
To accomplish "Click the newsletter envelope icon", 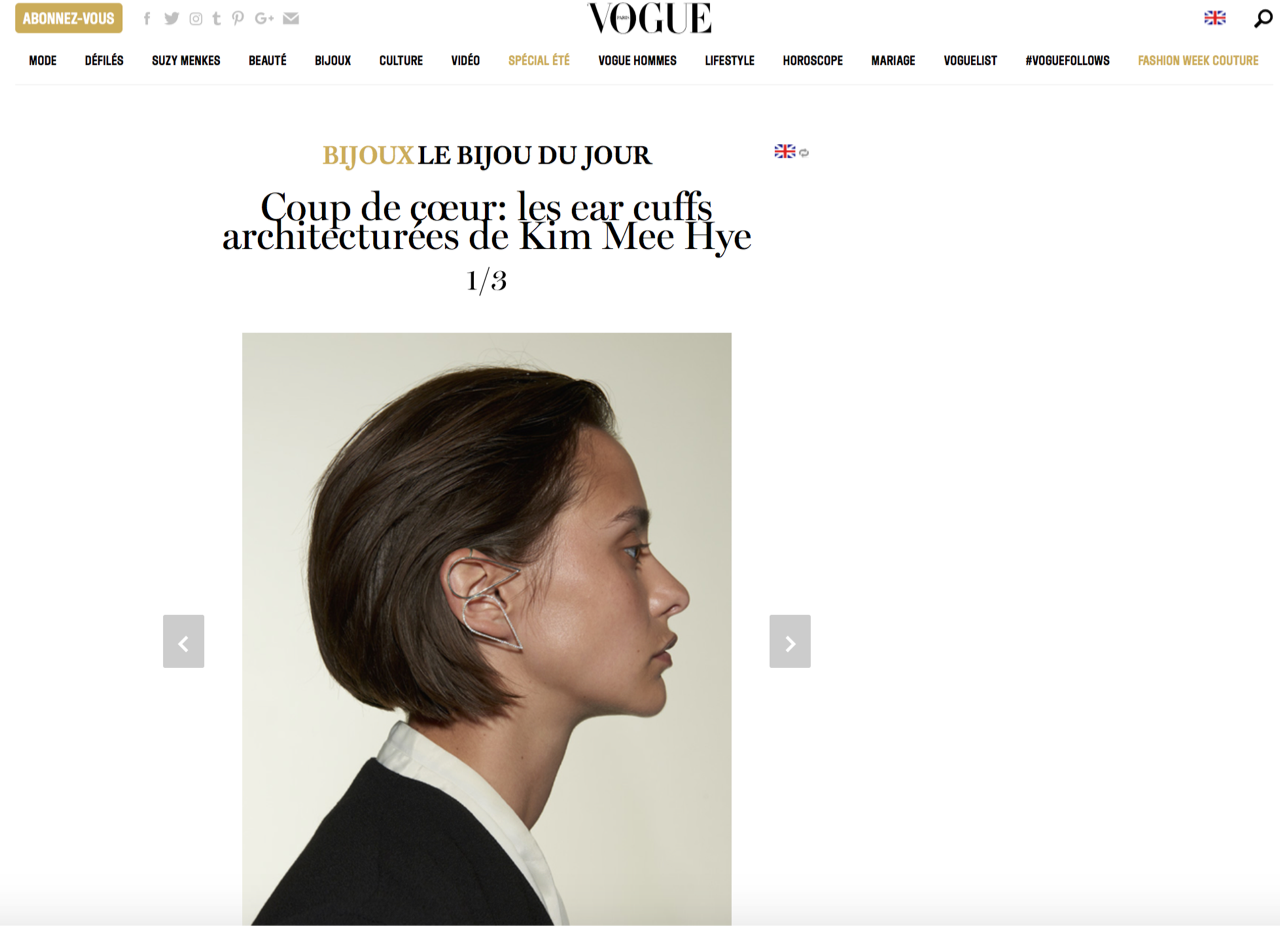I will click(291, 18).
